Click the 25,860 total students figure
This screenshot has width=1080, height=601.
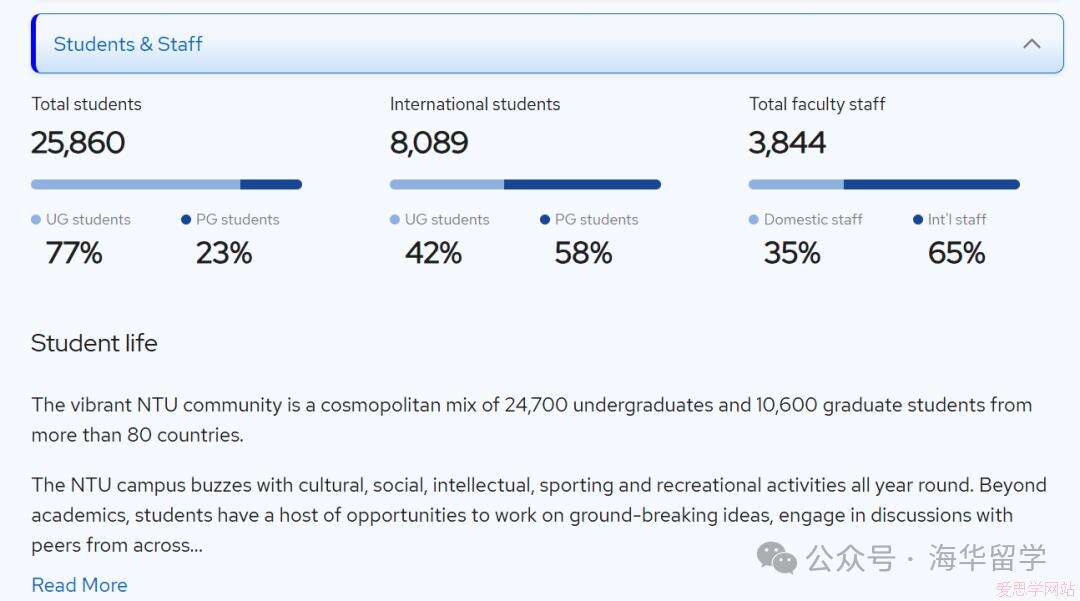click(78, 143)
